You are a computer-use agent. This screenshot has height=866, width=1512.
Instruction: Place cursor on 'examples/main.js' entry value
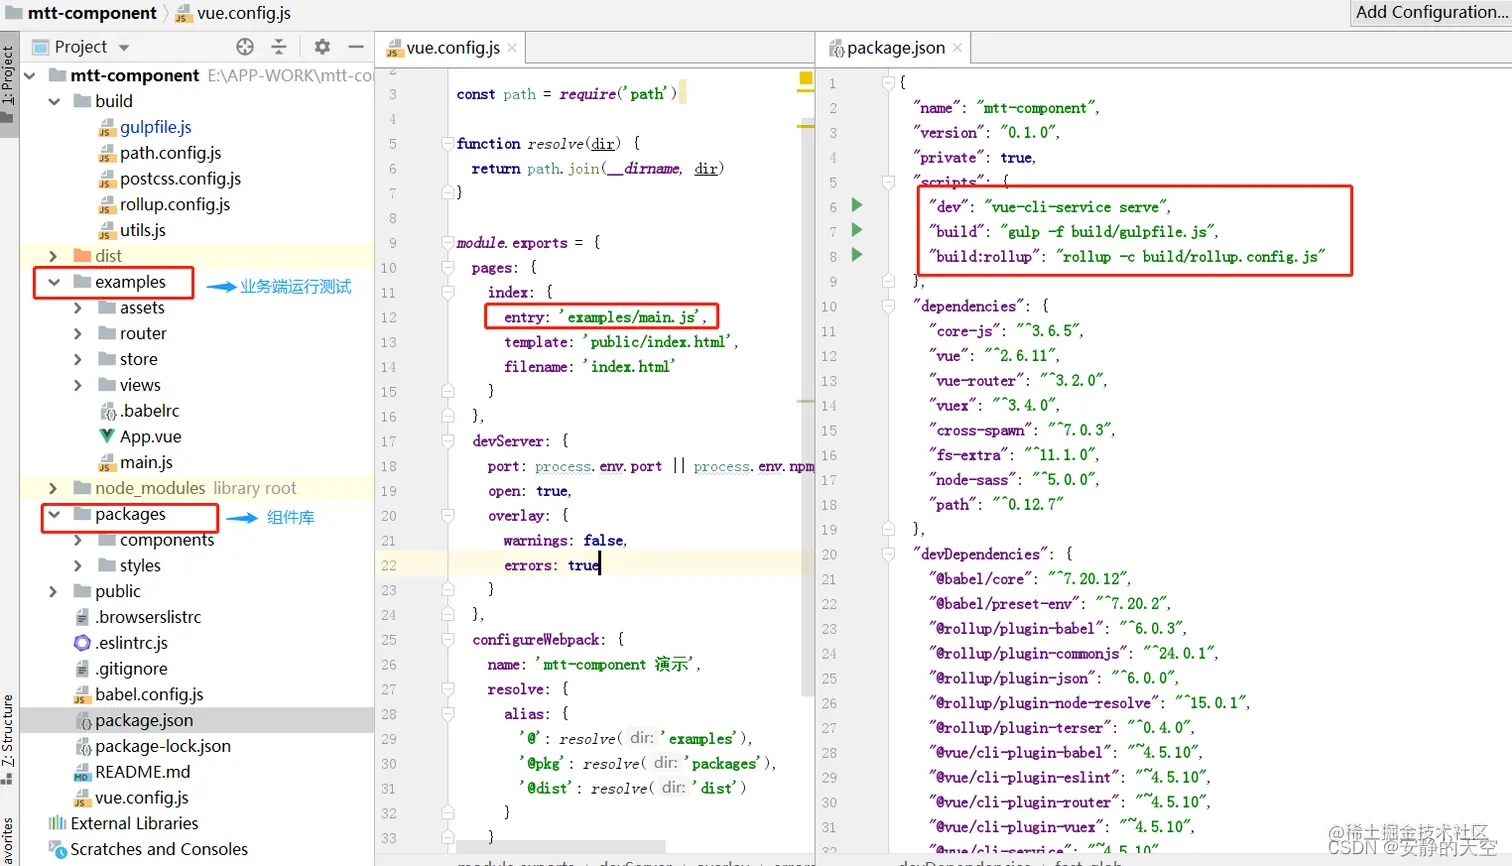click(x=632, y=317)
